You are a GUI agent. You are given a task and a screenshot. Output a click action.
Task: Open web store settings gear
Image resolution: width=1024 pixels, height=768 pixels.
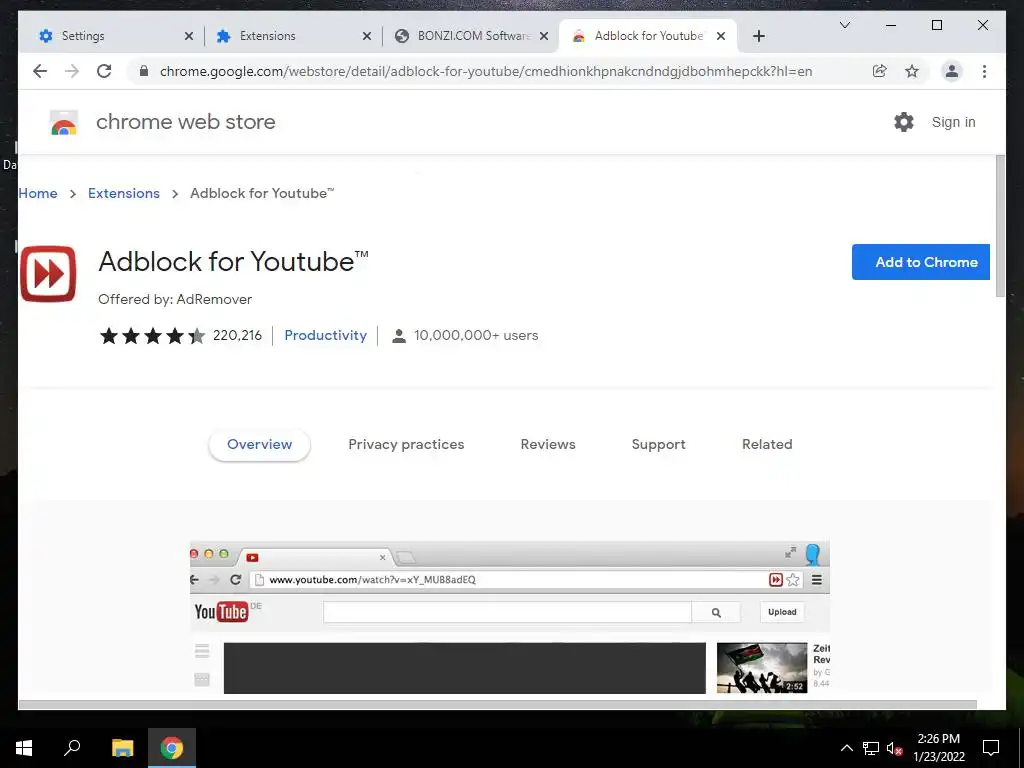pyautogui.click(x=904, y=122)
